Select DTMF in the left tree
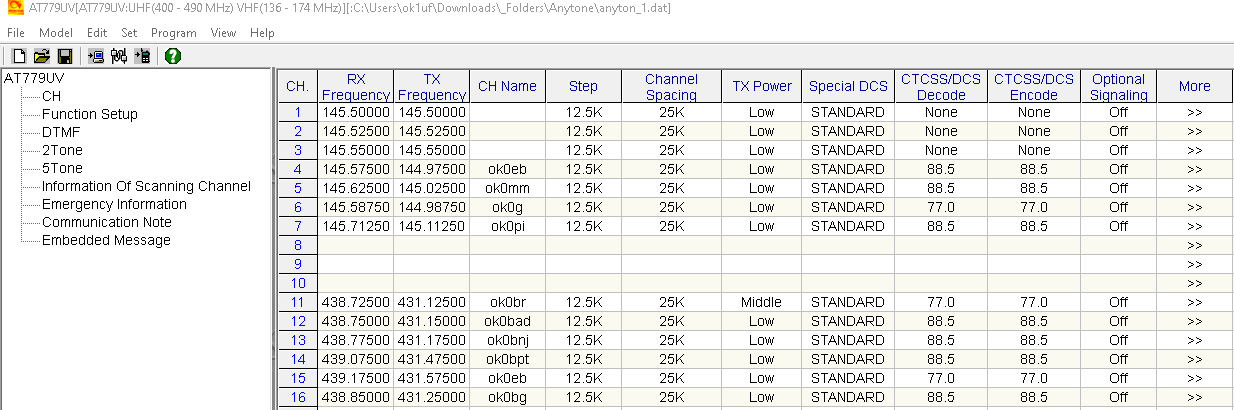 pyautogui.click(x=61, y=132)
